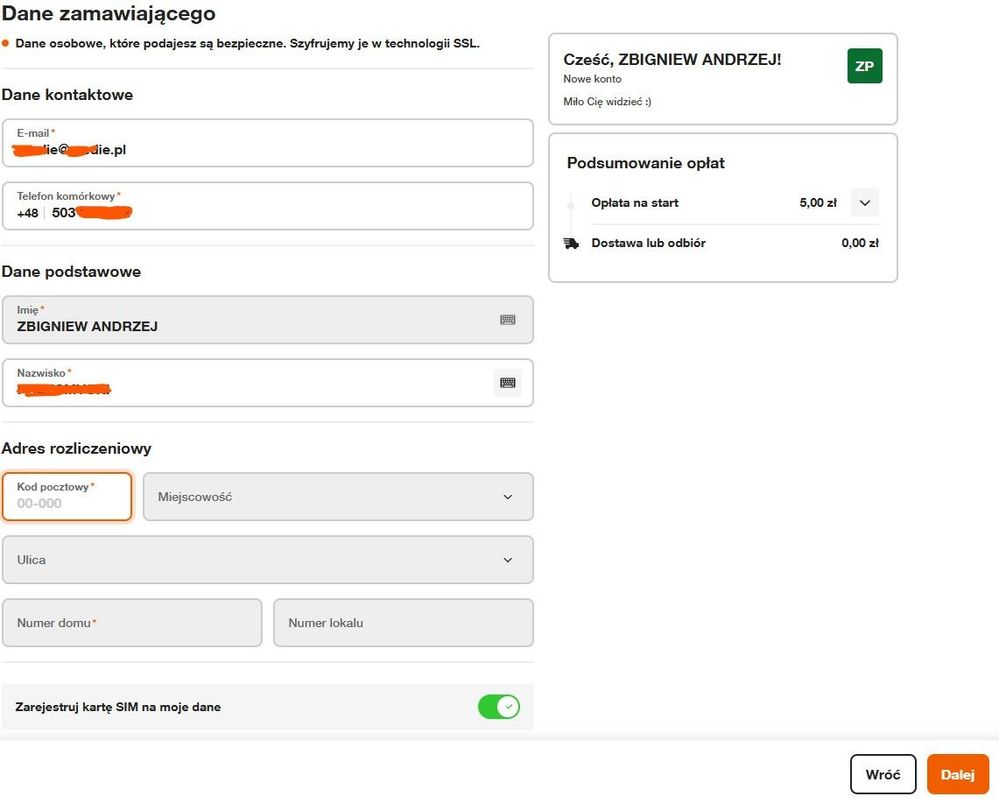The height and width of the screenshot is (798, 999).
Task: Open the Miejscowość dropdown
Action: [x=338, y=497]
